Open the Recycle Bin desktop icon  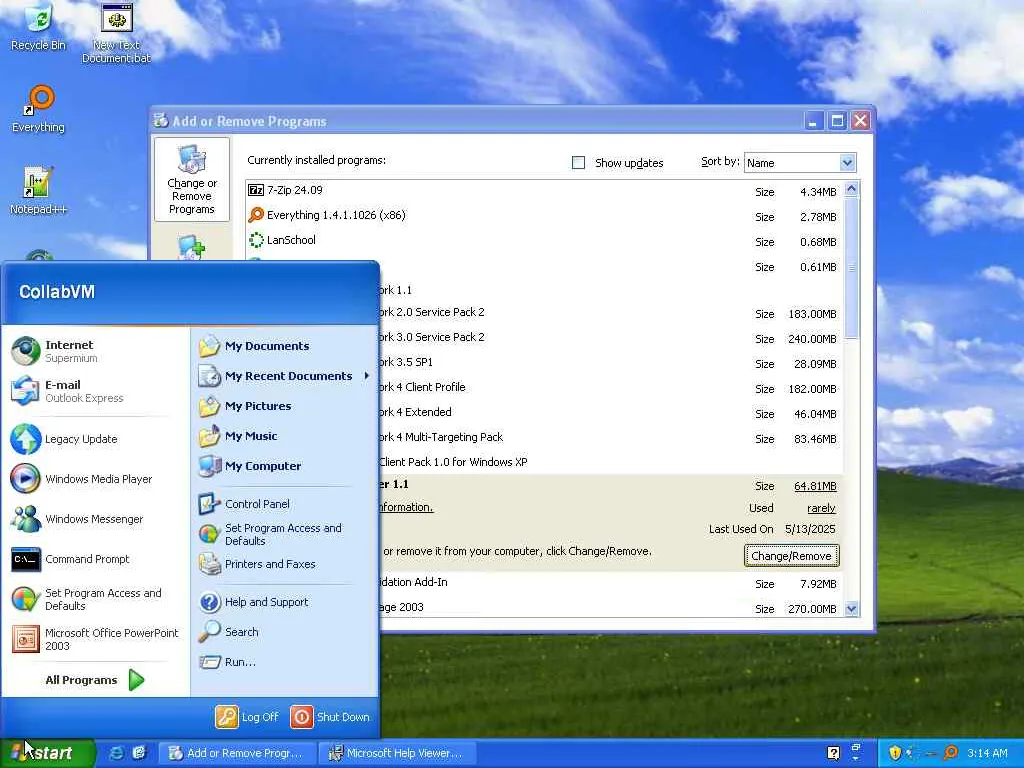(38, 27)
